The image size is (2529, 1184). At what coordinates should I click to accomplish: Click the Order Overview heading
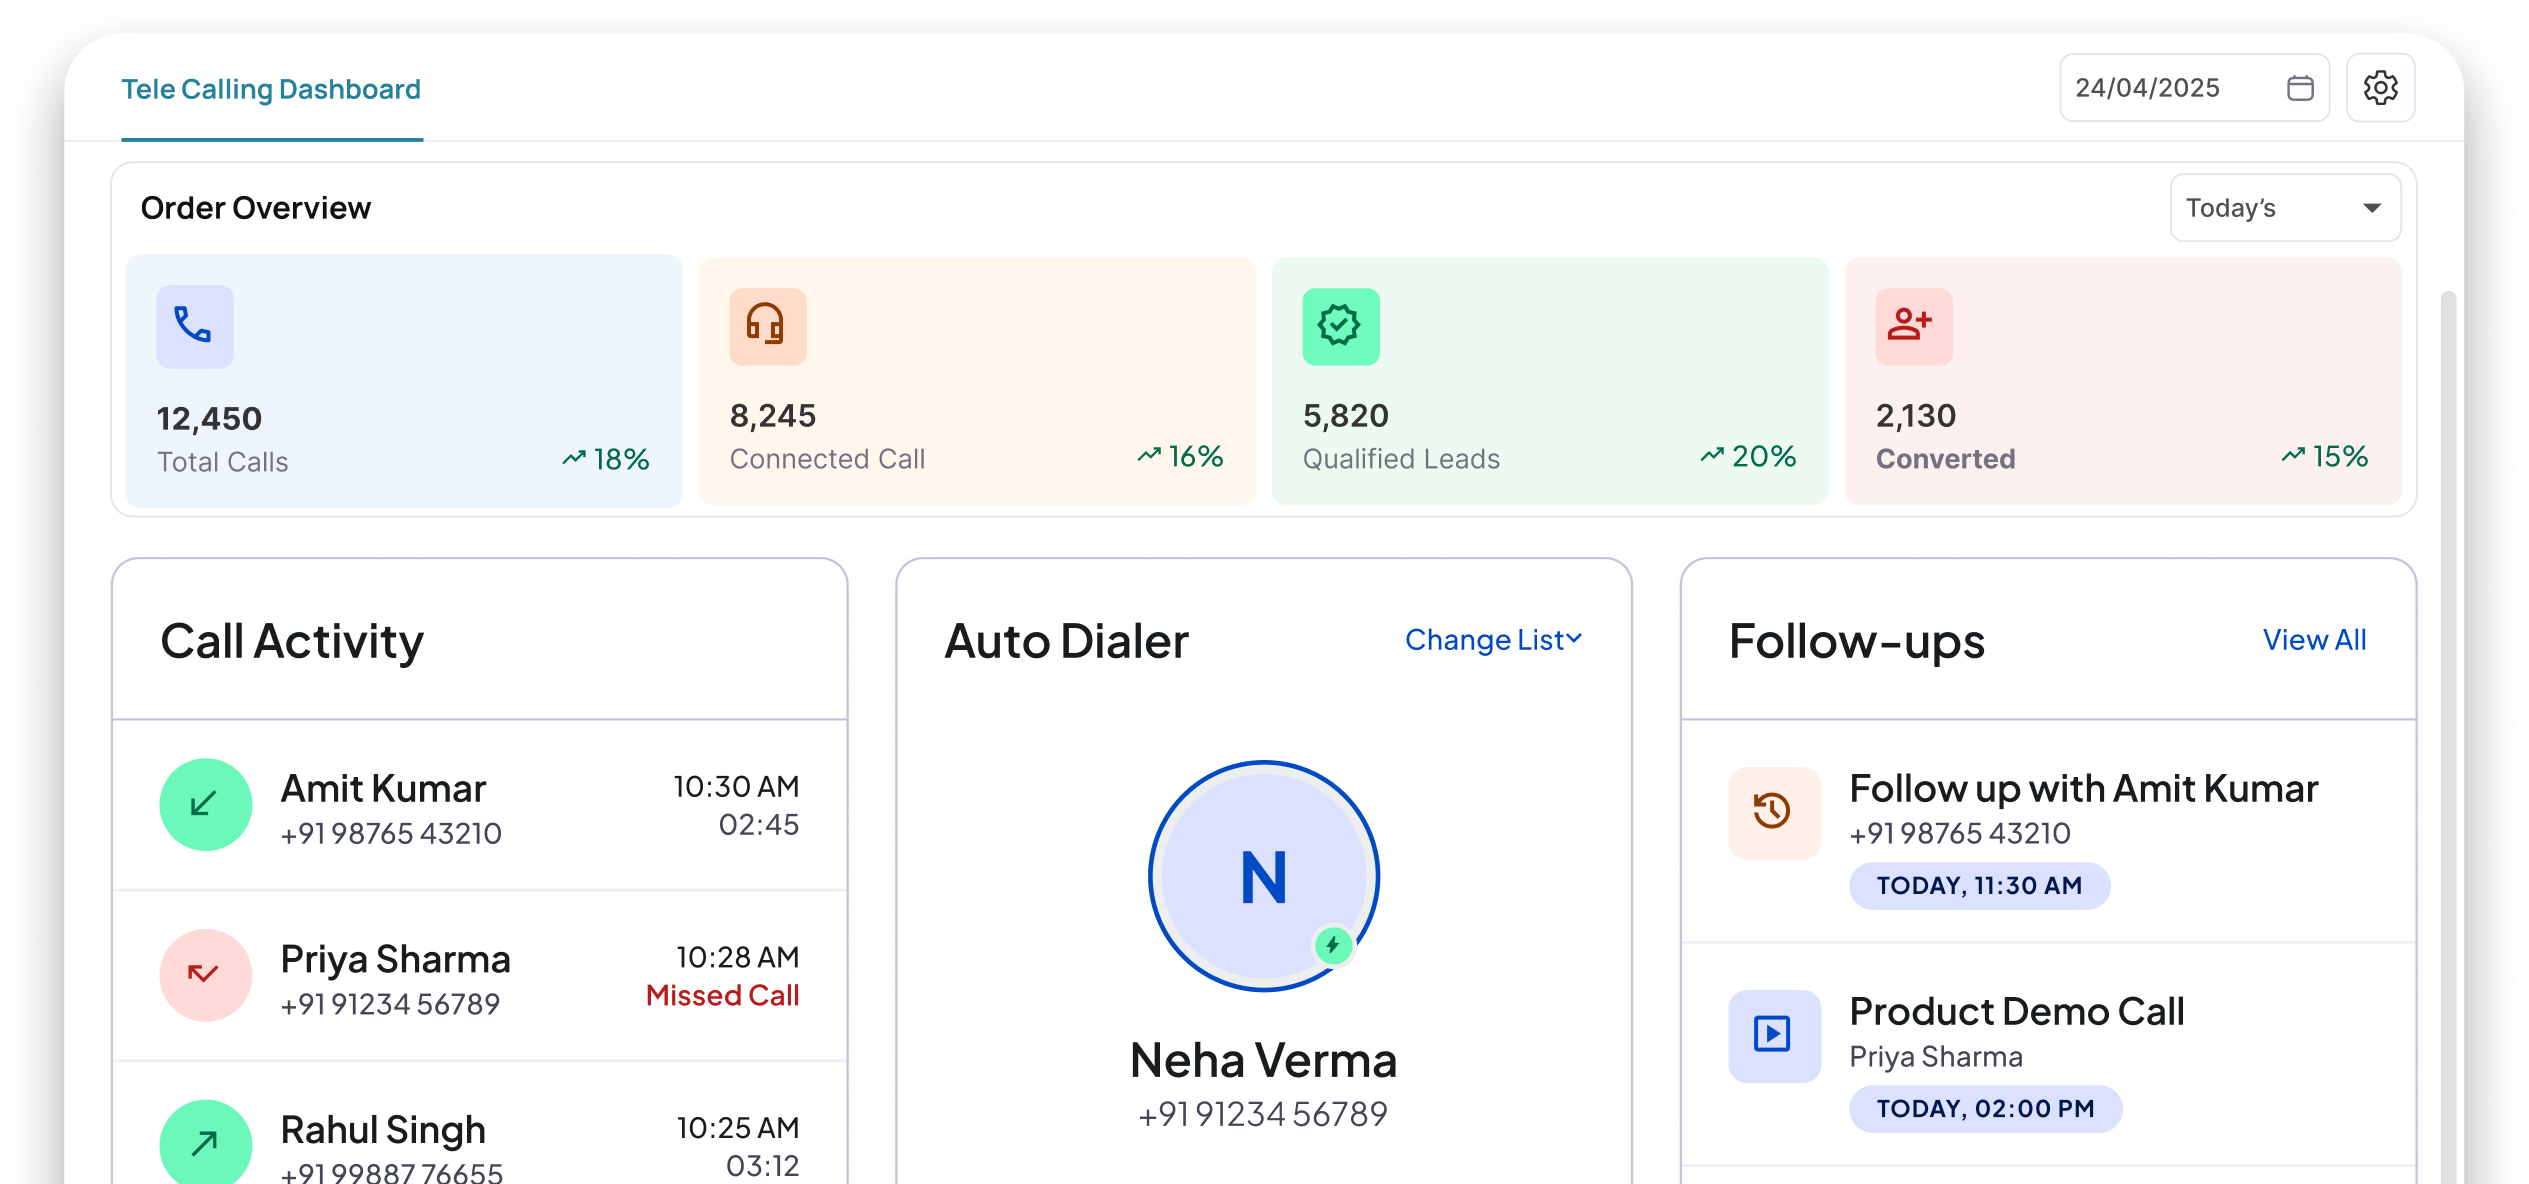(256, 208)
